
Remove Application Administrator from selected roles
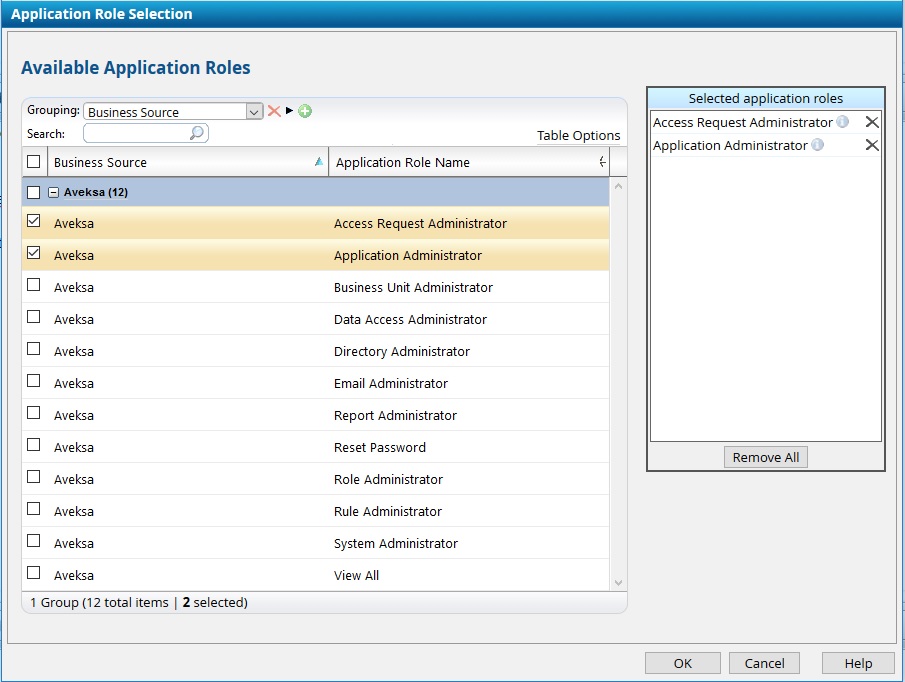(x=872, y=145)
